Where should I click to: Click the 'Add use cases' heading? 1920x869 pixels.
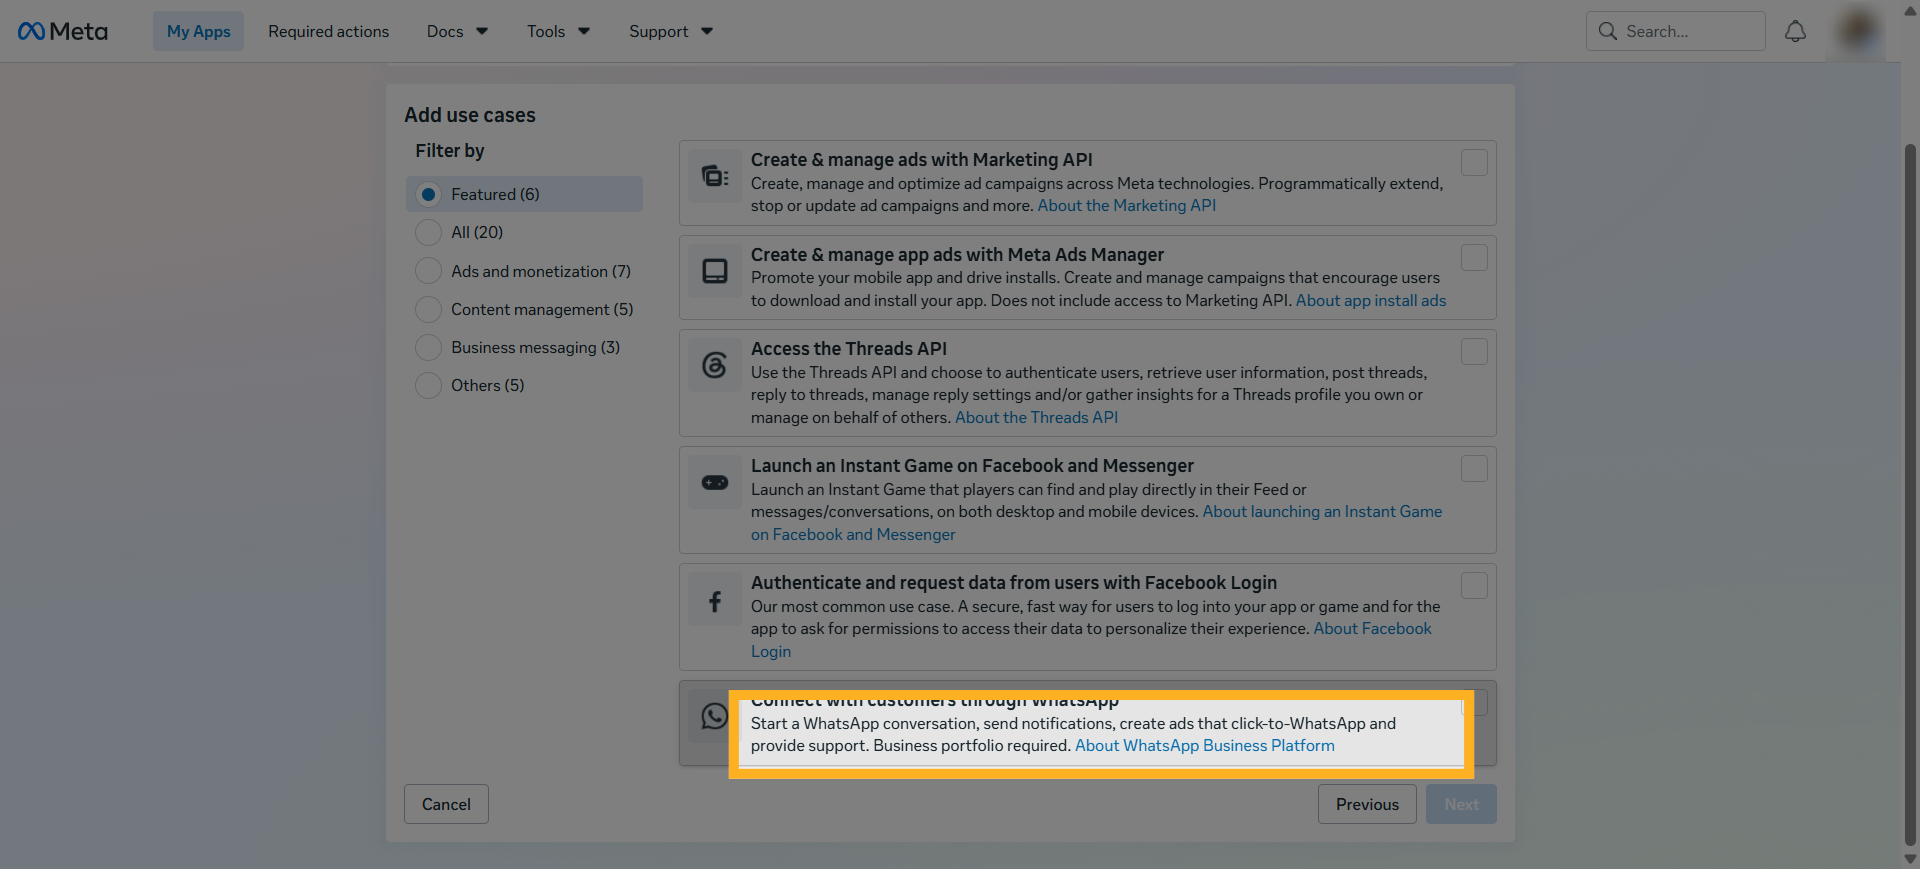click(470, 115)
